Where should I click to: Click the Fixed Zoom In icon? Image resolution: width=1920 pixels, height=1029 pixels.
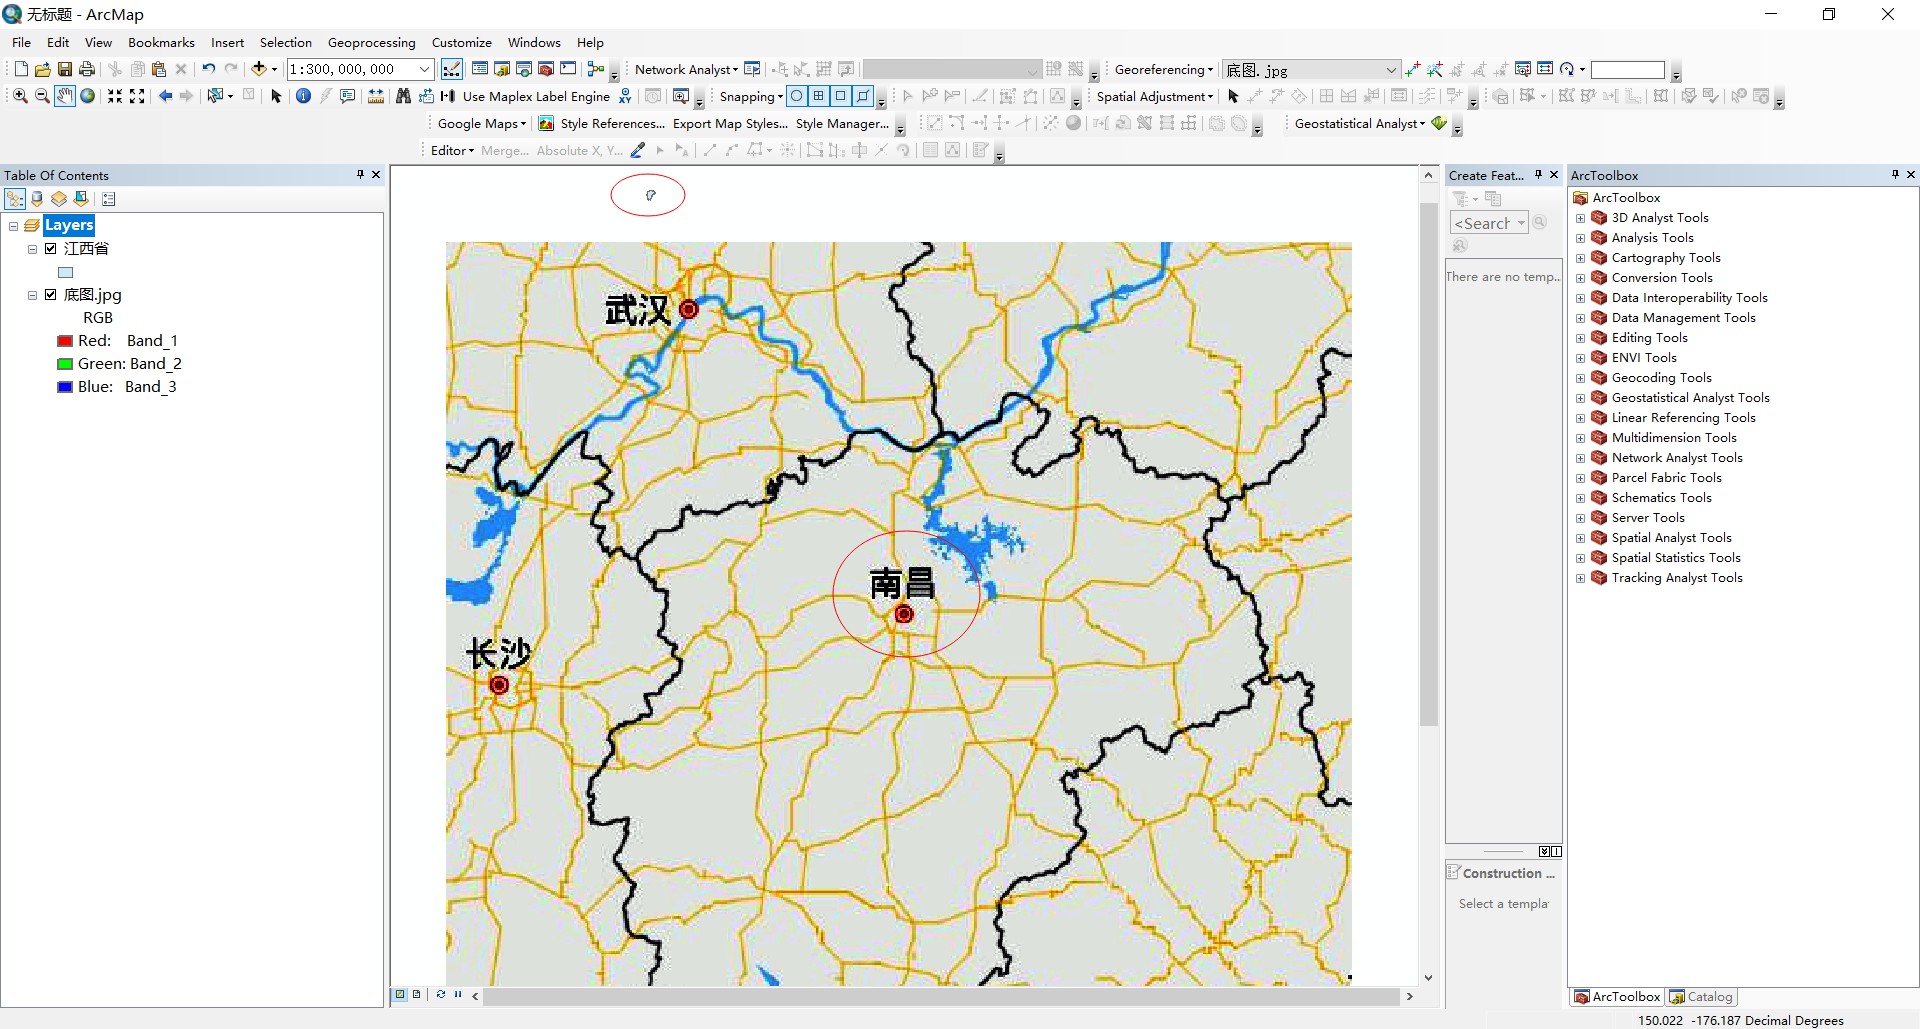[115, 96]
